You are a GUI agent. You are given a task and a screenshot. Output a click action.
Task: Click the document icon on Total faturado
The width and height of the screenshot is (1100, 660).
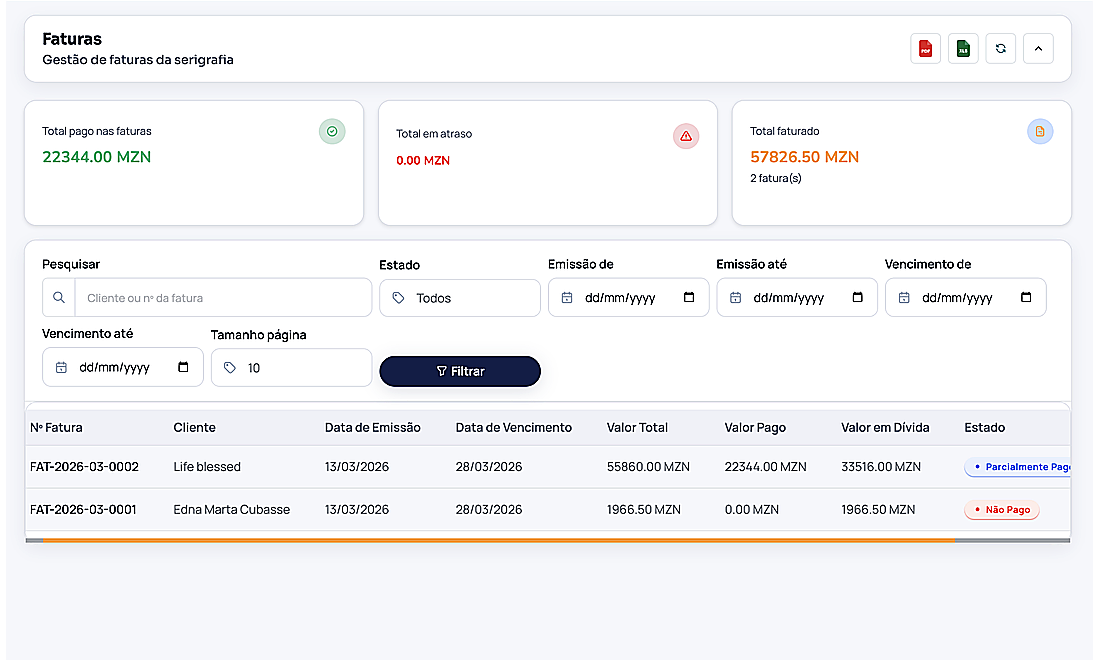coord(1040,131)
